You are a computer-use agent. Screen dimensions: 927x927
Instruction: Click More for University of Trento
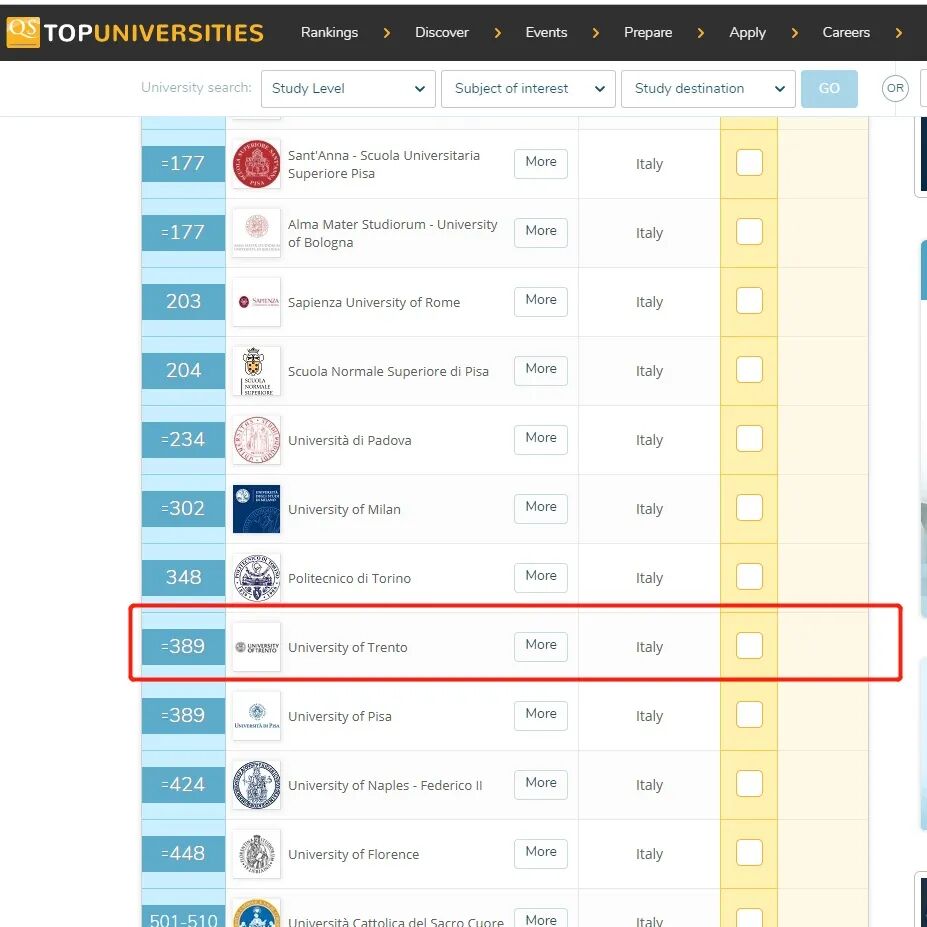540,646
